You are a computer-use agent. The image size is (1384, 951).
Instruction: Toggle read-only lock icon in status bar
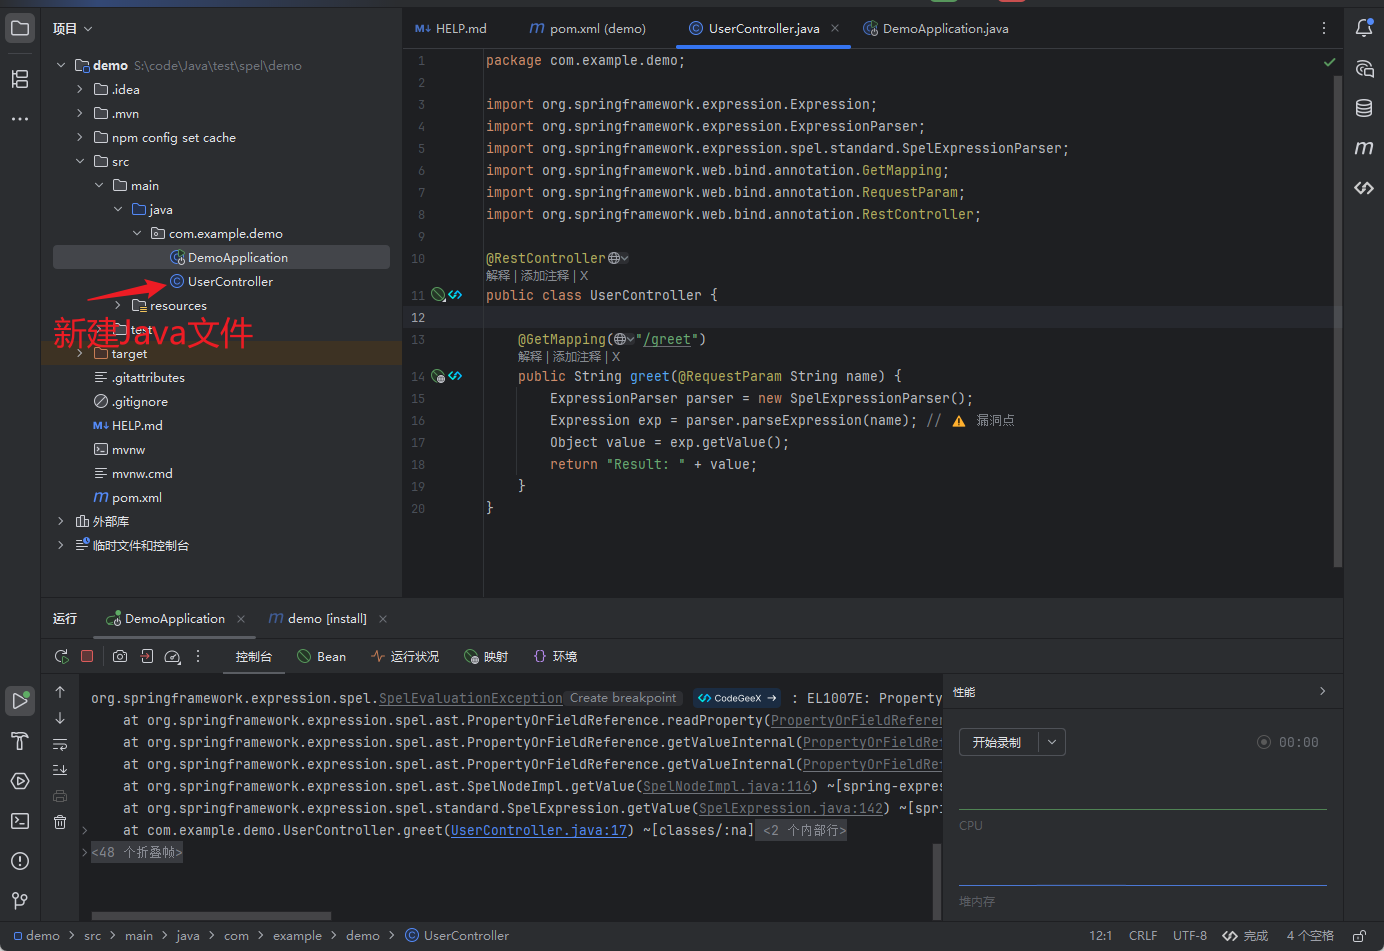(1360, 936)
